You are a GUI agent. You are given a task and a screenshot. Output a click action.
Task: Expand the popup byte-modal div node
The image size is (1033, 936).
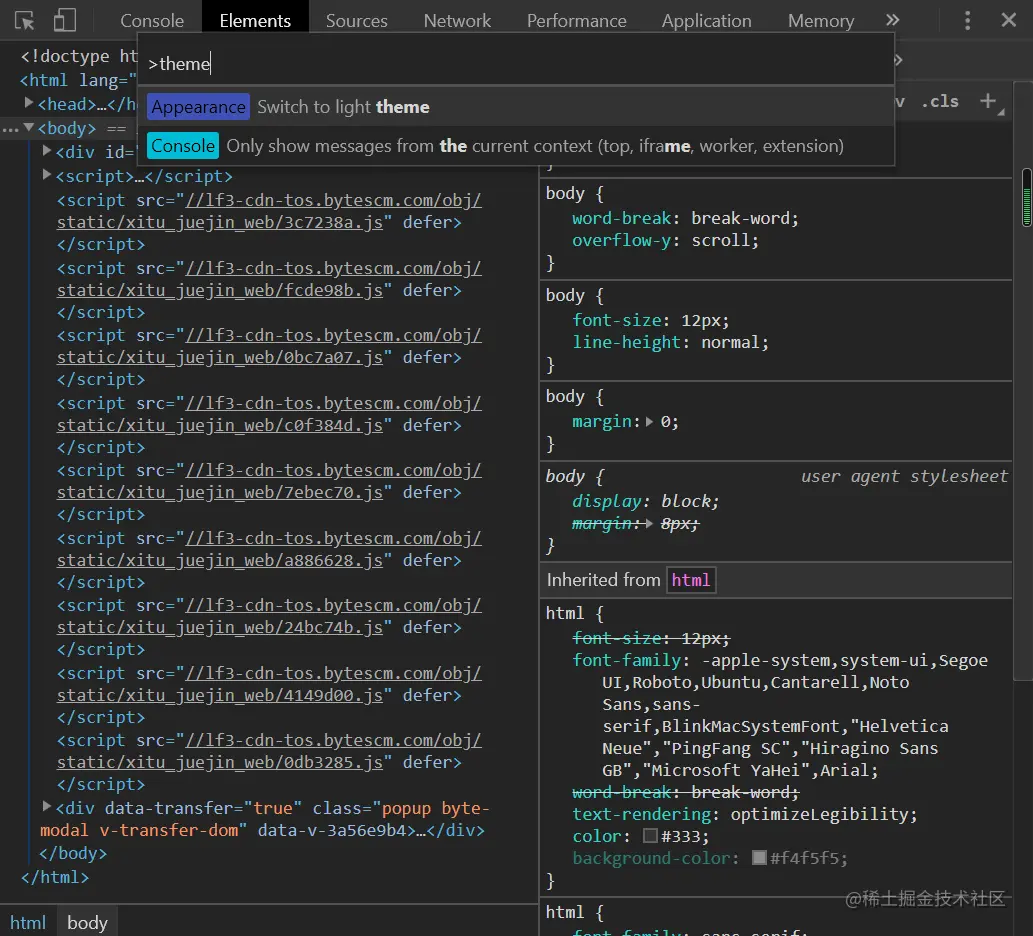click(47, 807)
